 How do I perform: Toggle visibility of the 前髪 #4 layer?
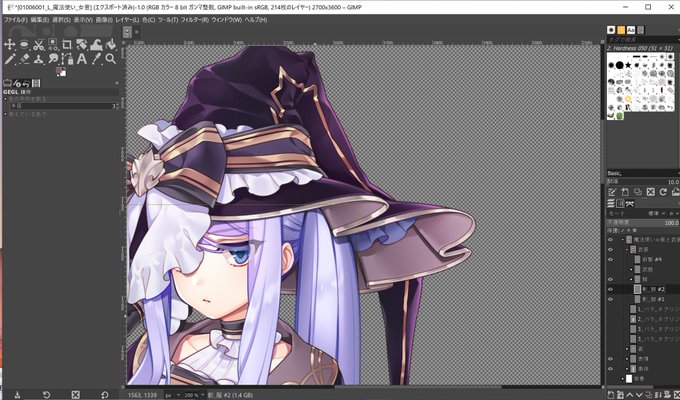(611, 259)
